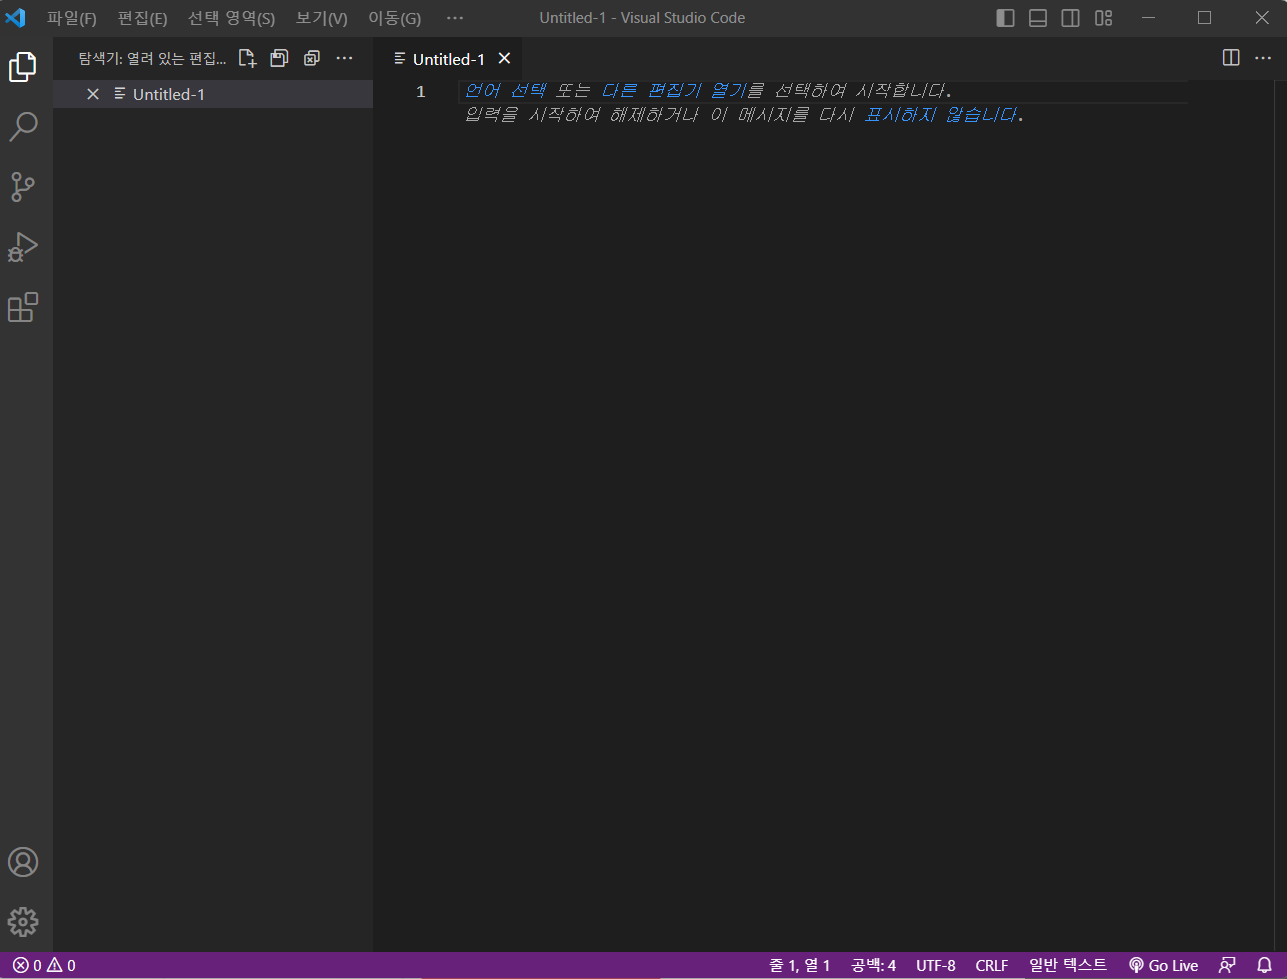Close all editors from explorer header

coord(312,59)
